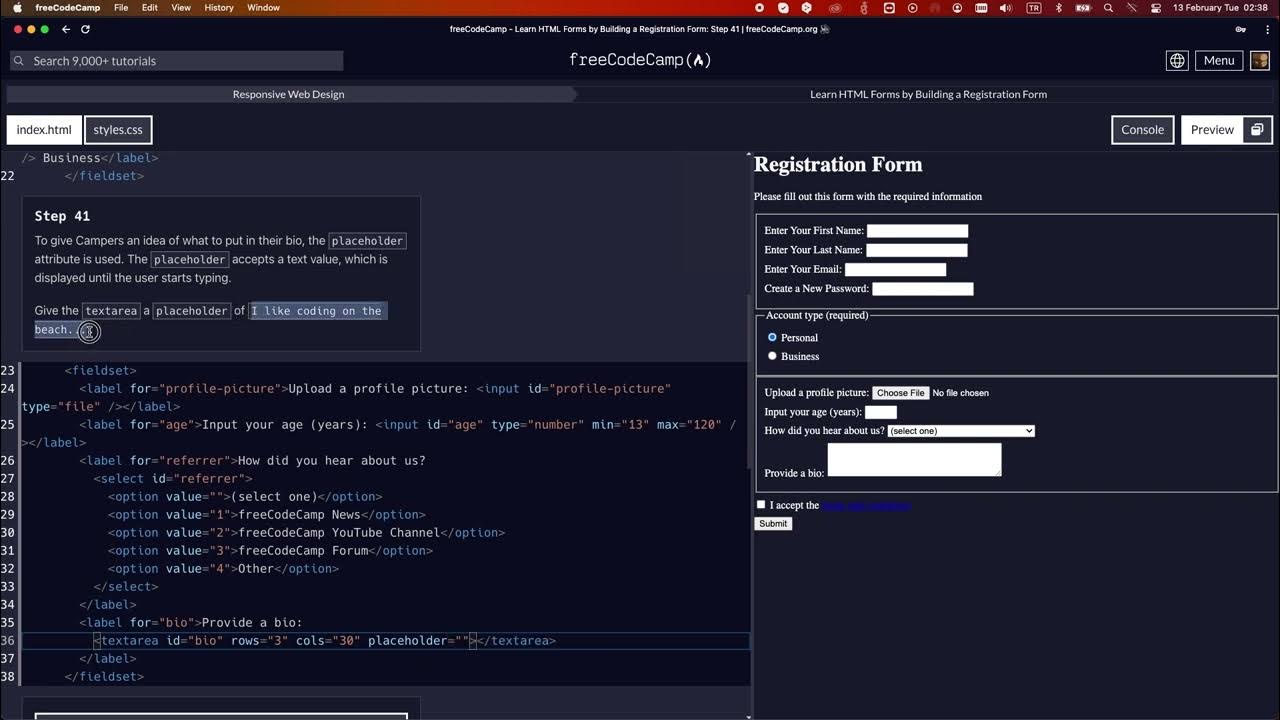Open the How did you hear dropdown
This screenshot has height=720, width=1280.
tap(961, 431)
